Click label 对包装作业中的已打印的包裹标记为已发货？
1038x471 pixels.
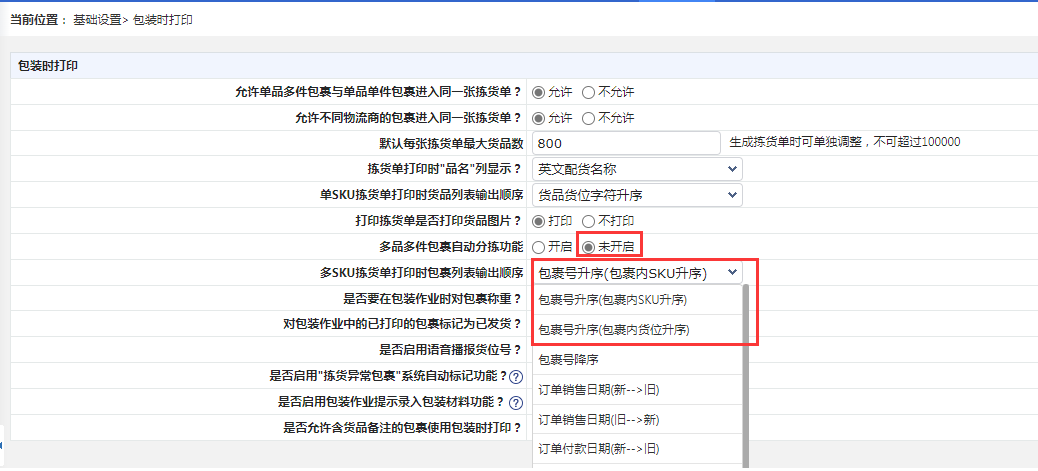point(402,324)
